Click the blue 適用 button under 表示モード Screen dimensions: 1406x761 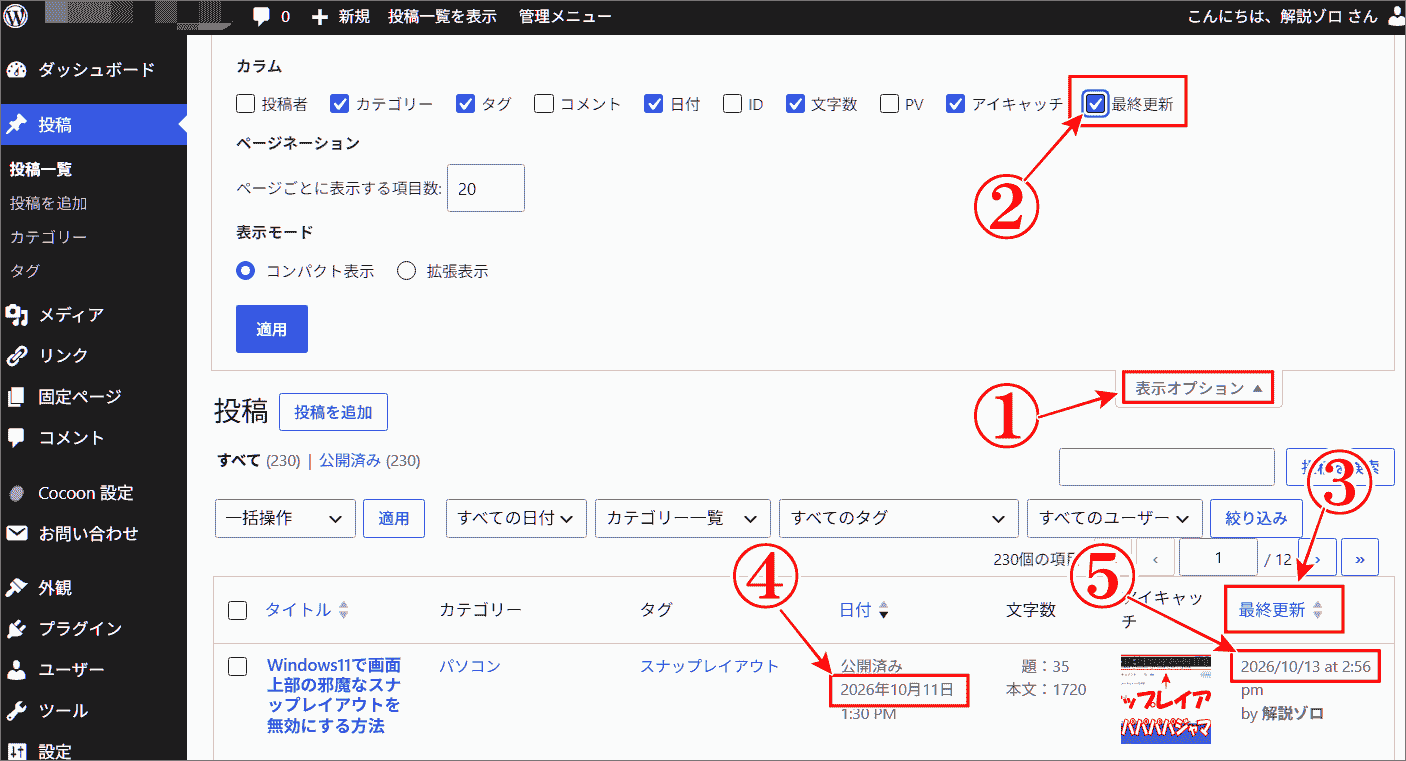(272, 329)
